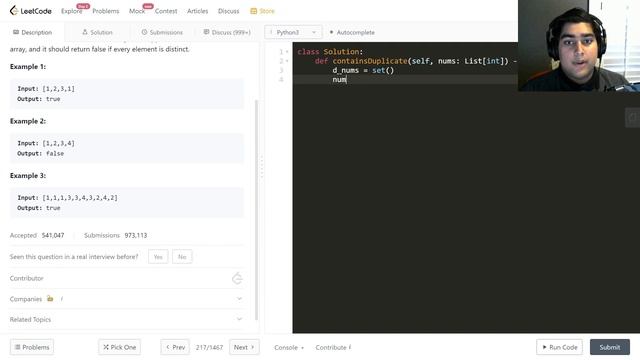Viewport: 640px width, 360px height.
Task: Click the 'Input: [1,1,1,3,3,4,3,2,4,2]' example text
Action: tap(67, 198)
